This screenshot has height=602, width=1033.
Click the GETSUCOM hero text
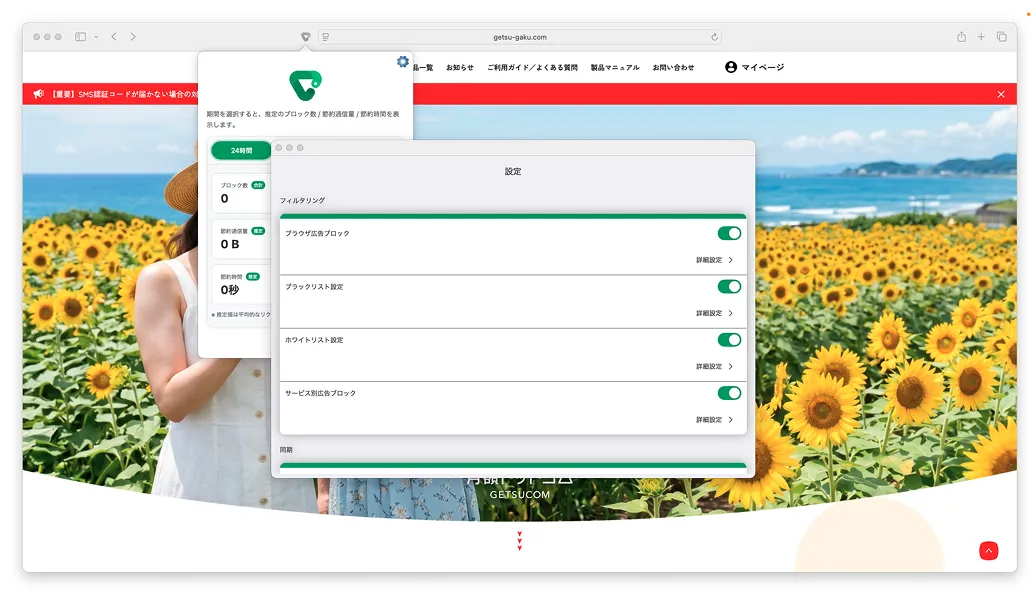pos(520,495)
